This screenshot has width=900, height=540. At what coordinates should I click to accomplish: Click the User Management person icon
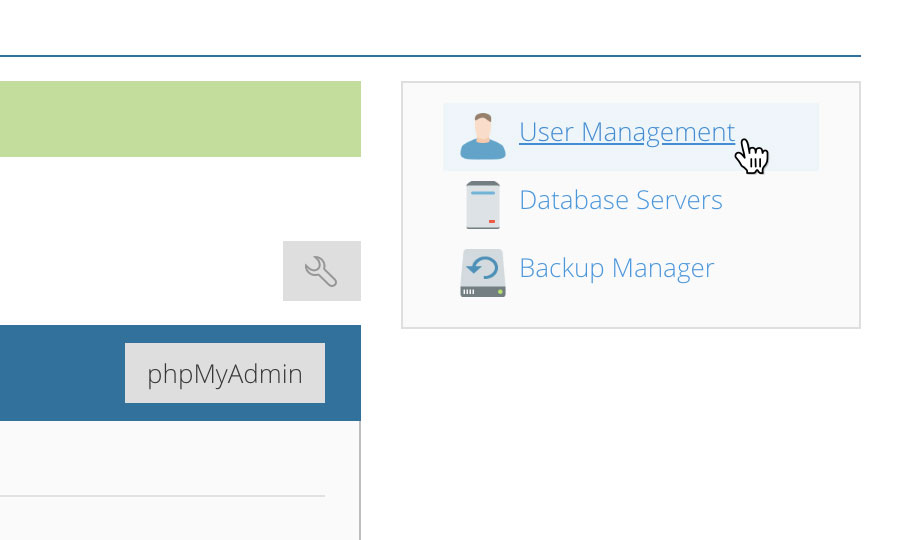point(483,136)
